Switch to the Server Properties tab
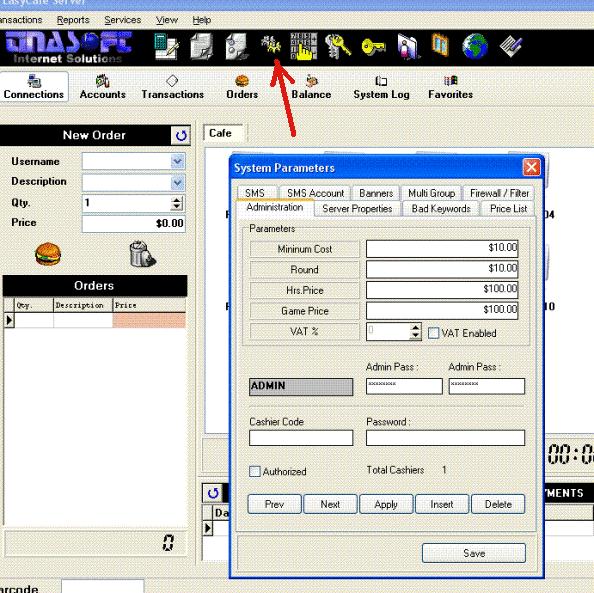Screen dimensions: 594x593 click(357, 209)
